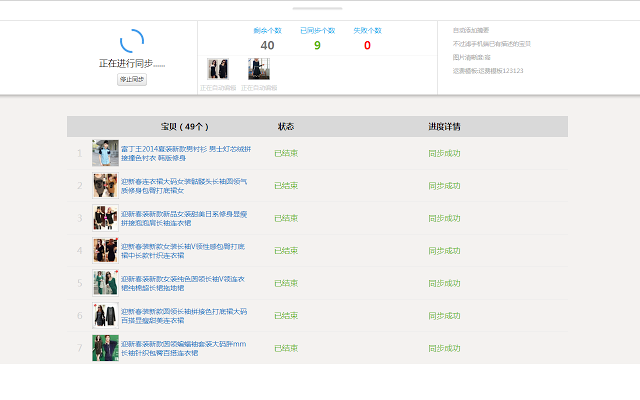Click row 3 product thumbnail image

[x=105, y=218]
